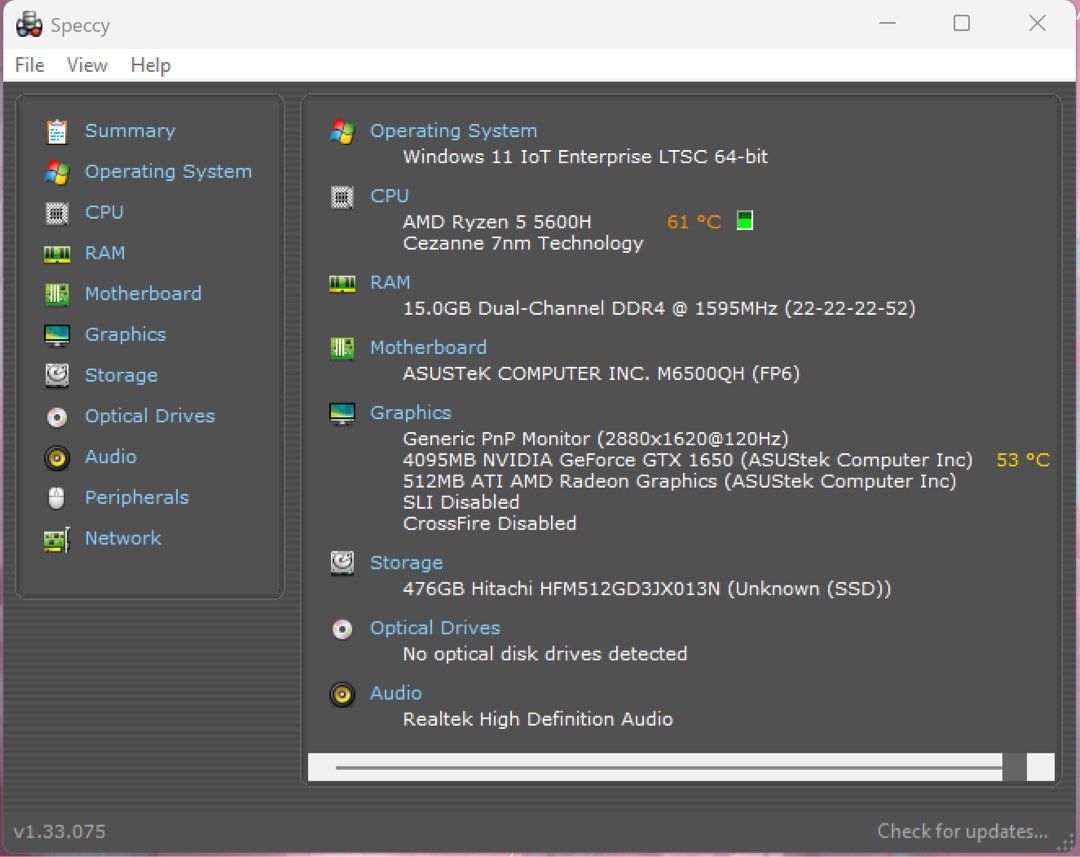Click the green CPU temperature indicator
The width and height of the screenshot is (1080, 857).
[x=745, y=220]
